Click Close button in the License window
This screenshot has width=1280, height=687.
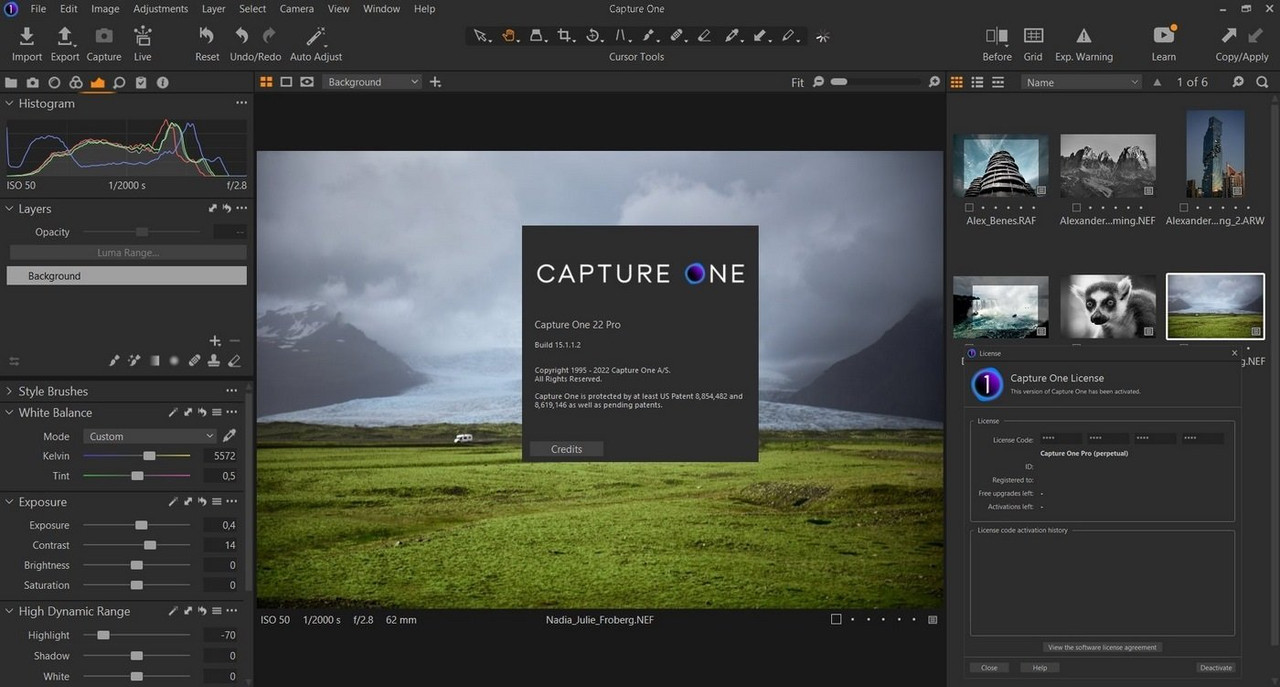[x=988, y=667]
